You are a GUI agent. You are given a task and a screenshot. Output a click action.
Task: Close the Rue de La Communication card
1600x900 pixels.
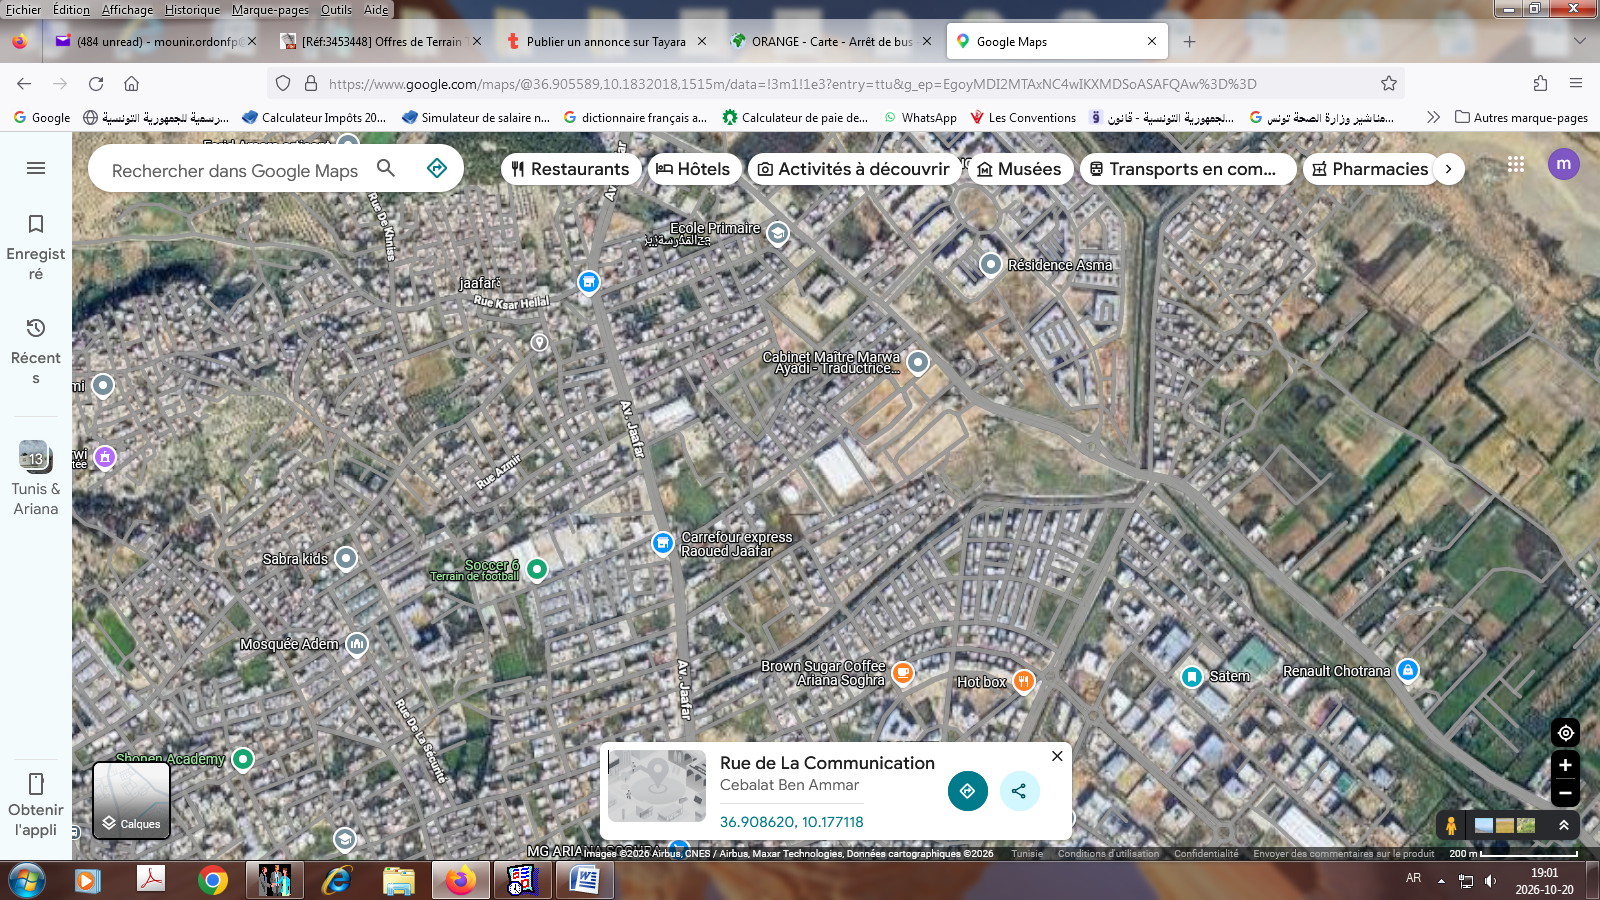[x=1057, y=756]
